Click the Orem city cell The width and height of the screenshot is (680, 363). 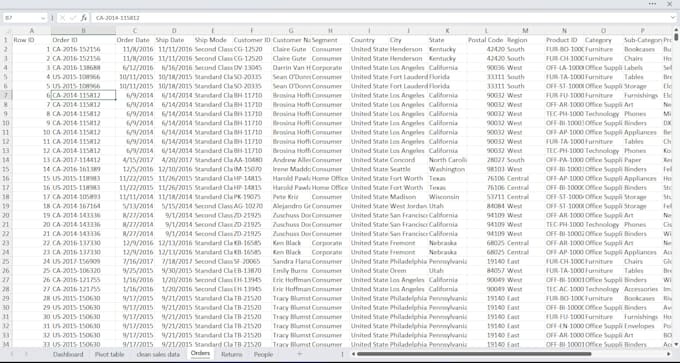pos(408,271)
